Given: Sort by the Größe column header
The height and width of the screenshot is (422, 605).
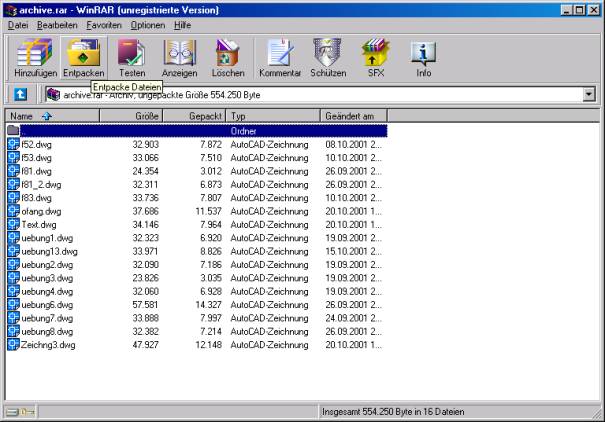Looking at the screenshot, I should click(x=131, y=116).
